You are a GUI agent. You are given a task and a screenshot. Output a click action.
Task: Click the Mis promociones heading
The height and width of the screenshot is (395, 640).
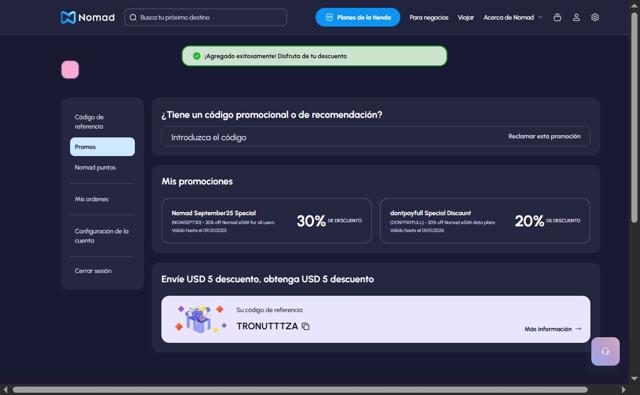pos(197,182)
